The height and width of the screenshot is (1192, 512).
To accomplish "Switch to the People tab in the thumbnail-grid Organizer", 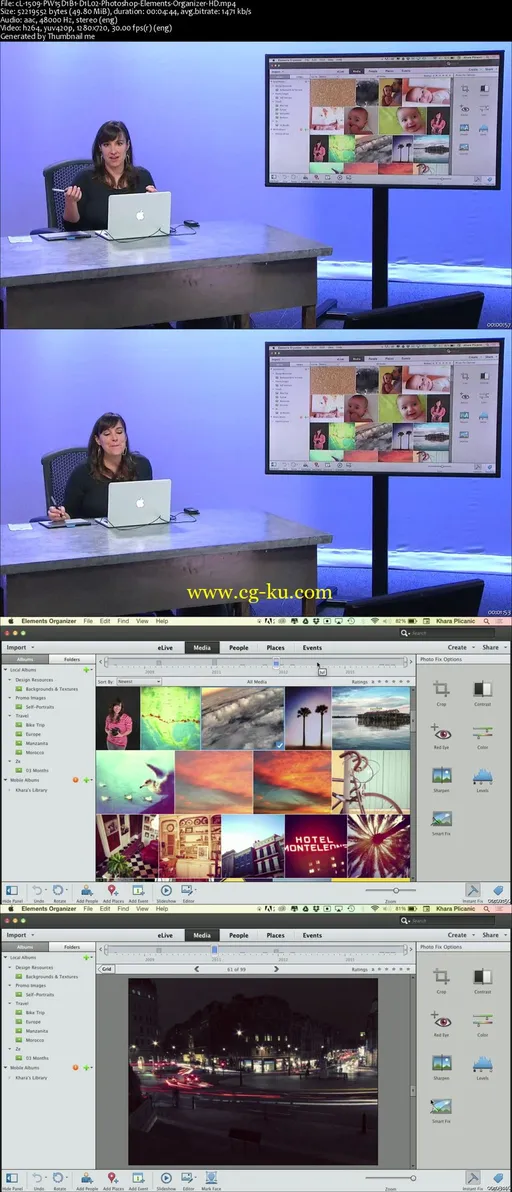I will 239,648.
